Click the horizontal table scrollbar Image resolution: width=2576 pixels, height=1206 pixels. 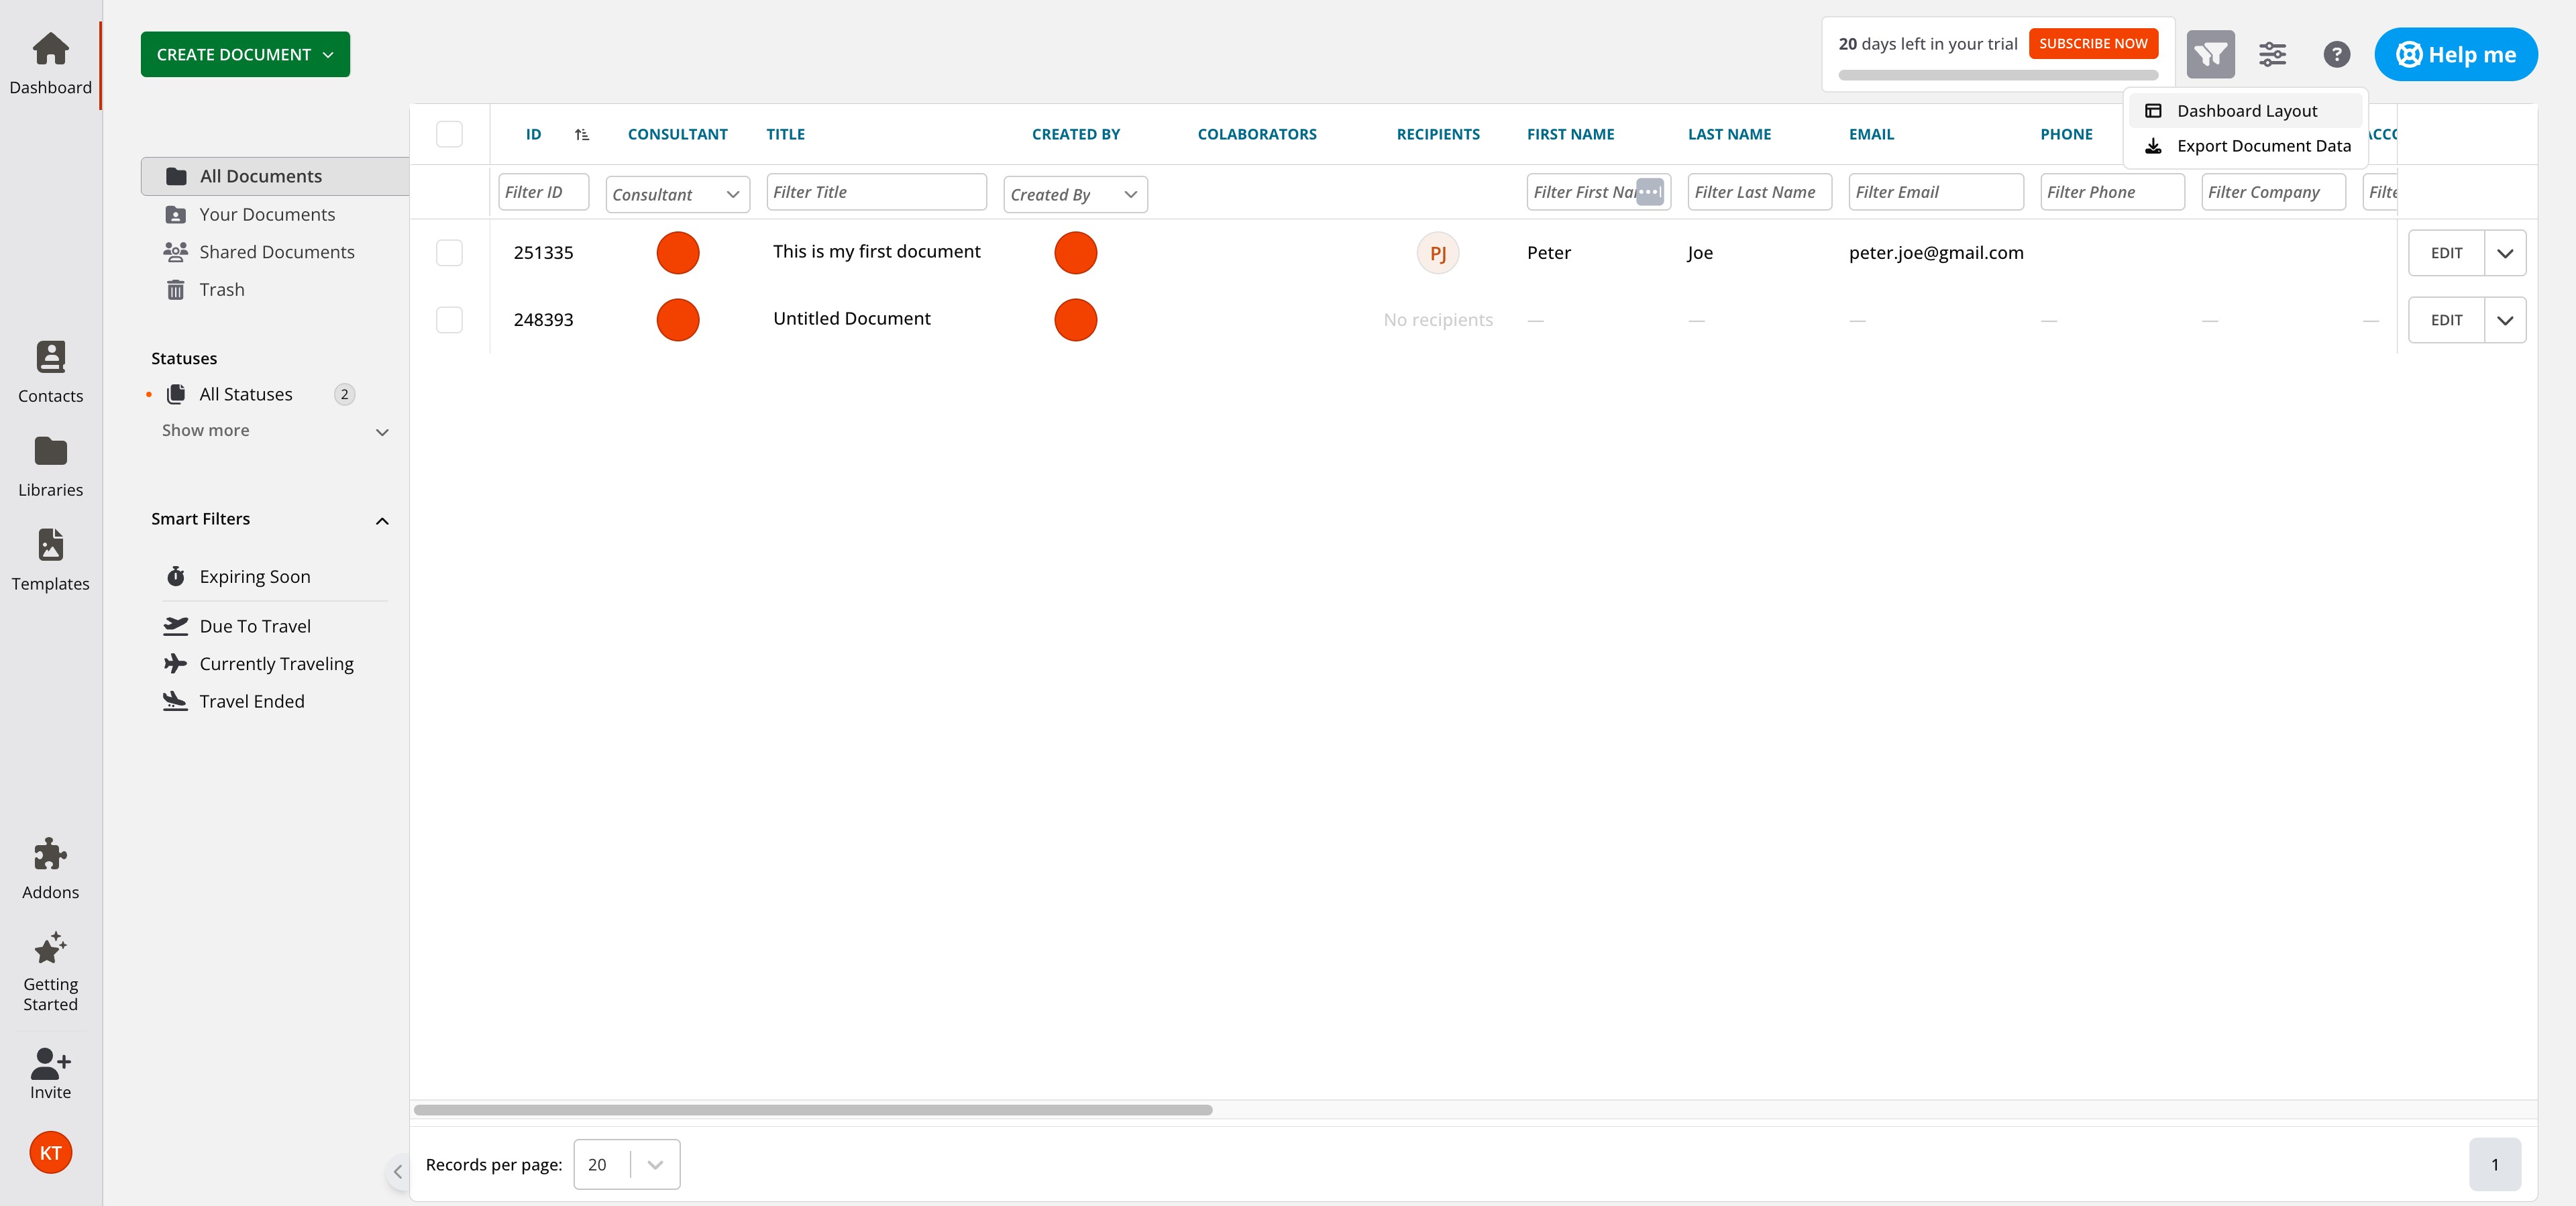pyautogui.click(x=812, y=1110)
